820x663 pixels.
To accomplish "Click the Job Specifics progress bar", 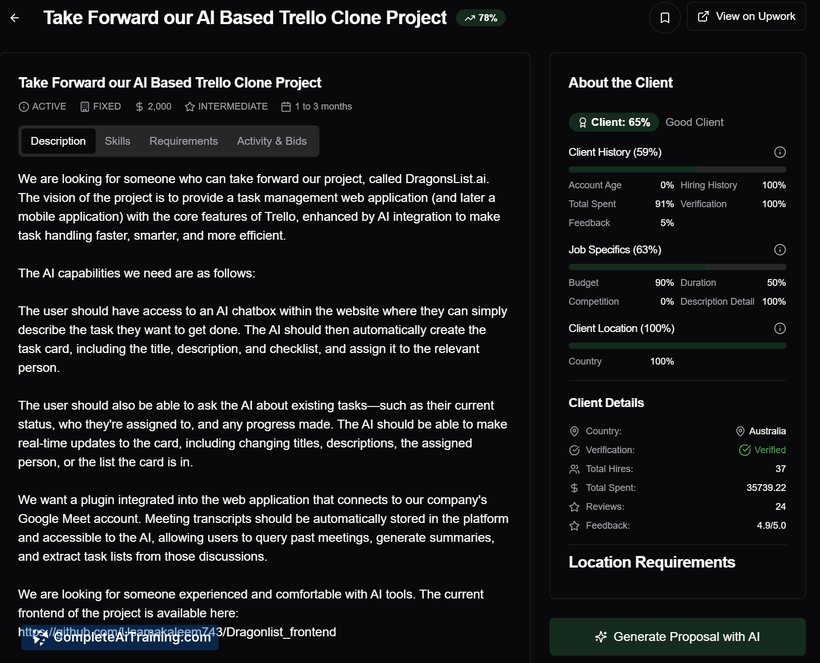I will [677, 267].
